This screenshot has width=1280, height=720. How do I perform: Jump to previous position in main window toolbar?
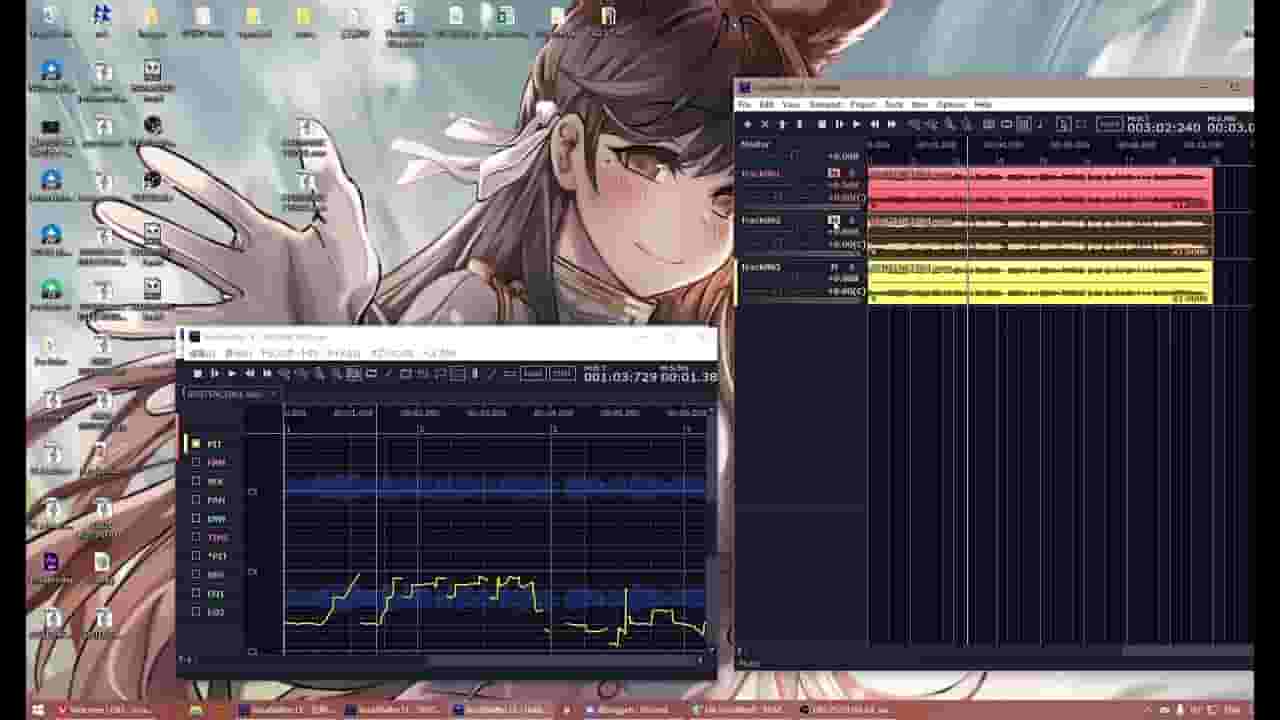pyautogui.click(x=874, y=125)
